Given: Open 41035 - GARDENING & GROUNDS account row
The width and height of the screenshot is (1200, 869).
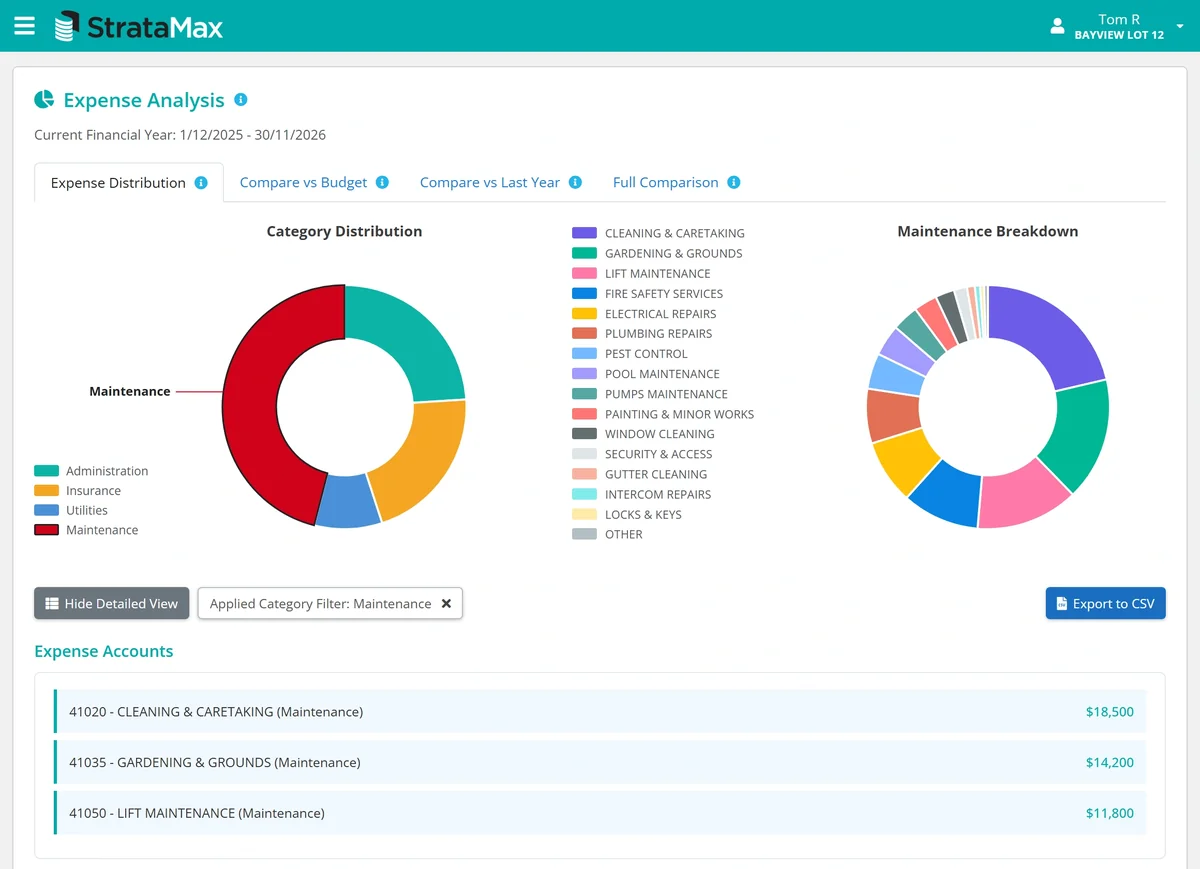Looking at the screenshot, I should tap(600, 762).
